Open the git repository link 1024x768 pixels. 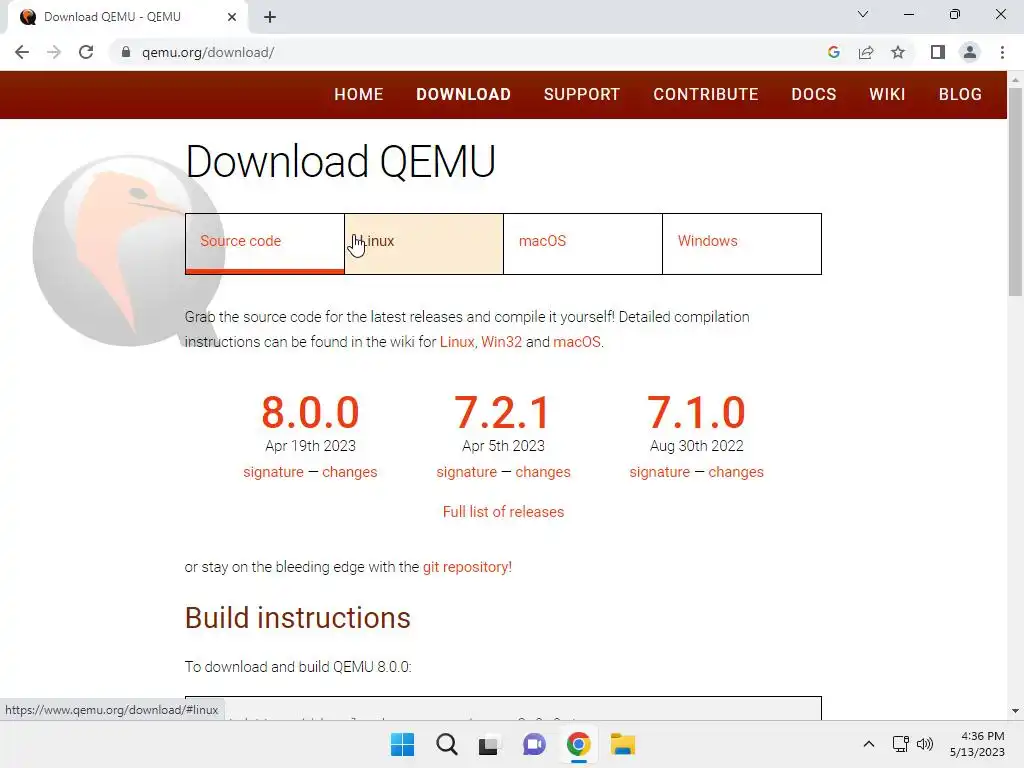[x=467, y=567]
